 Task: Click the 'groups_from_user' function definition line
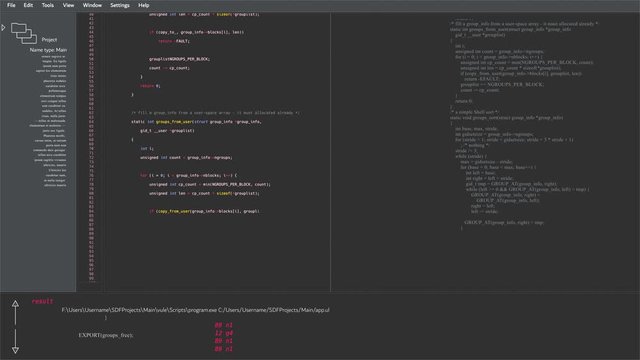[x=196, y=122]
